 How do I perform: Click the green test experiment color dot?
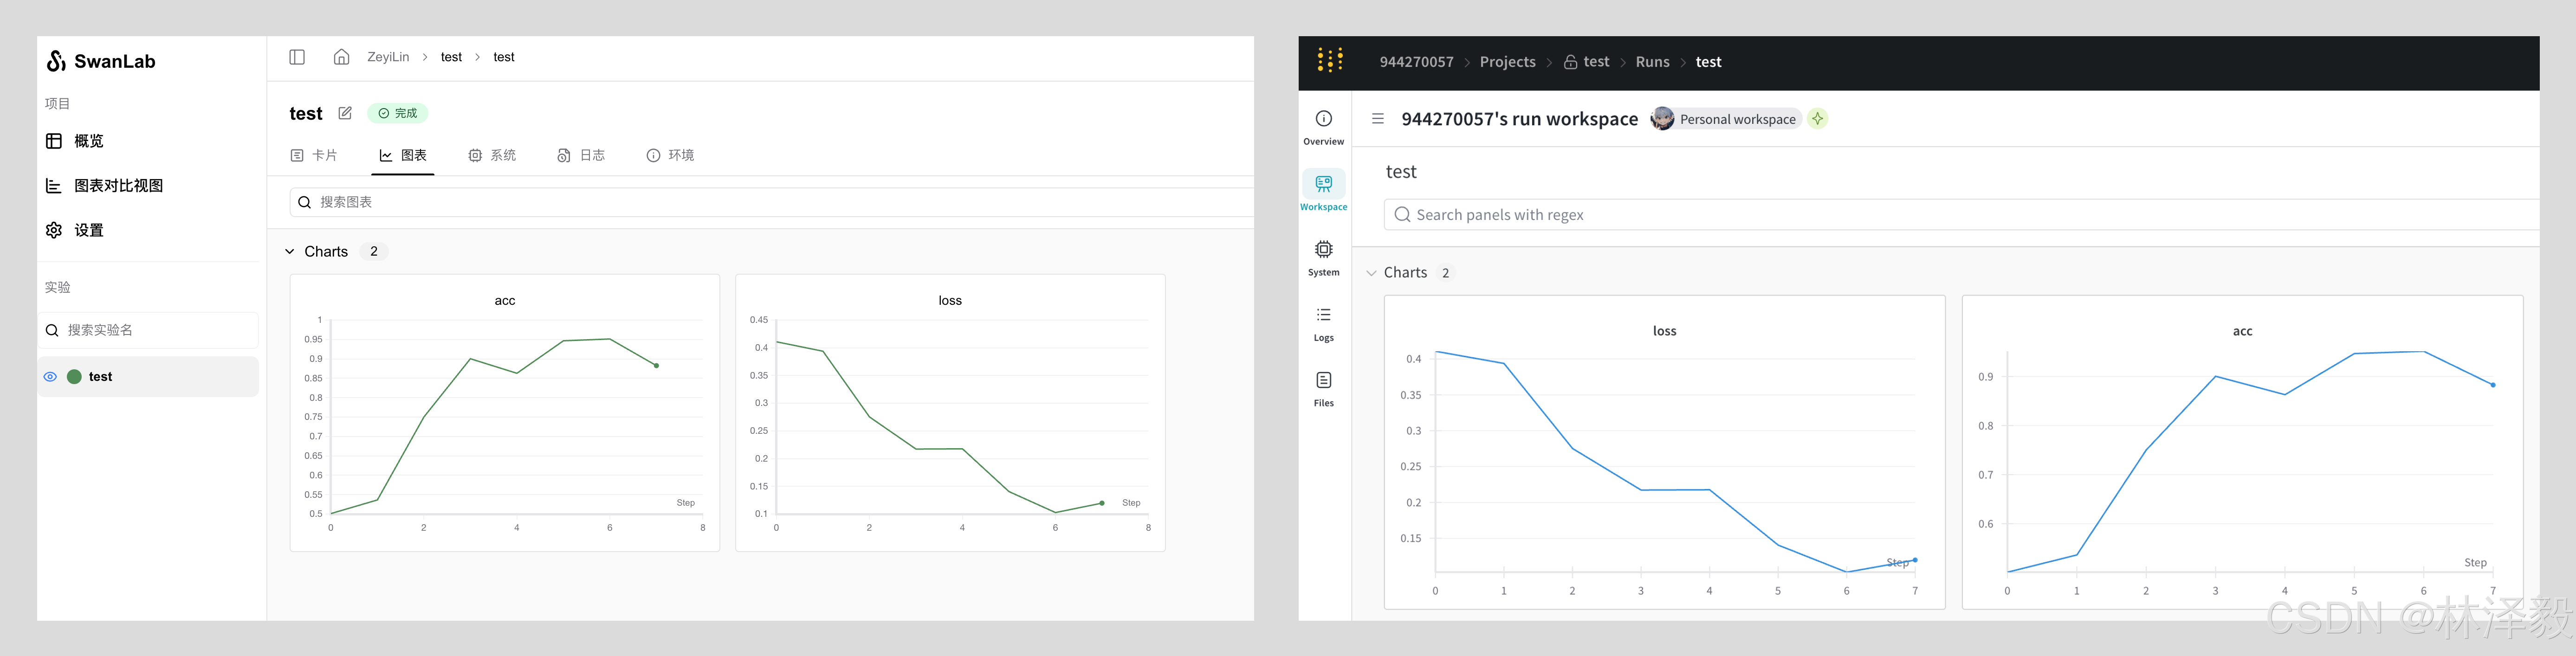pyautogui.click(x=74, y=377)
